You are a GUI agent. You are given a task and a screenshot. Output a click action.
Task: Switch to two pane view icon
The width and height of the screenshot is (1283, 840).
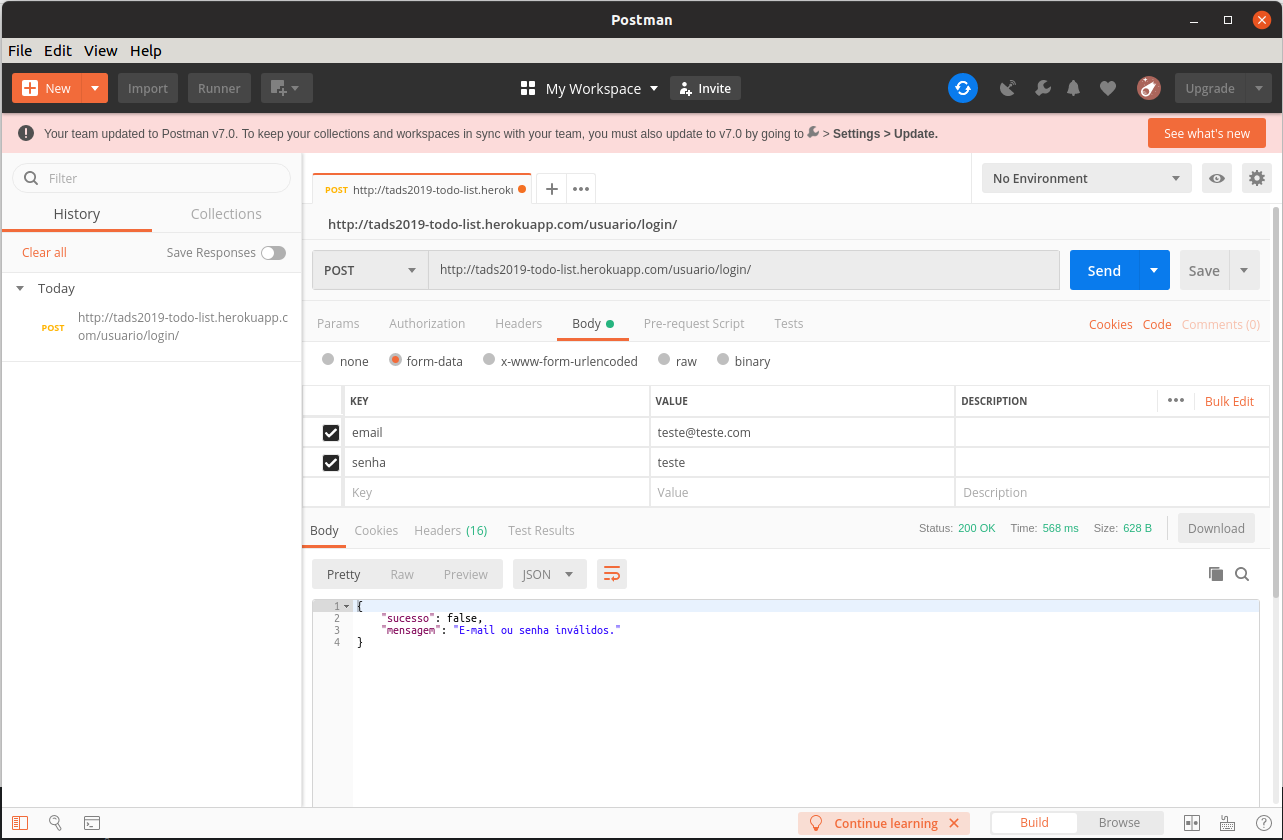pos(1192,823)
